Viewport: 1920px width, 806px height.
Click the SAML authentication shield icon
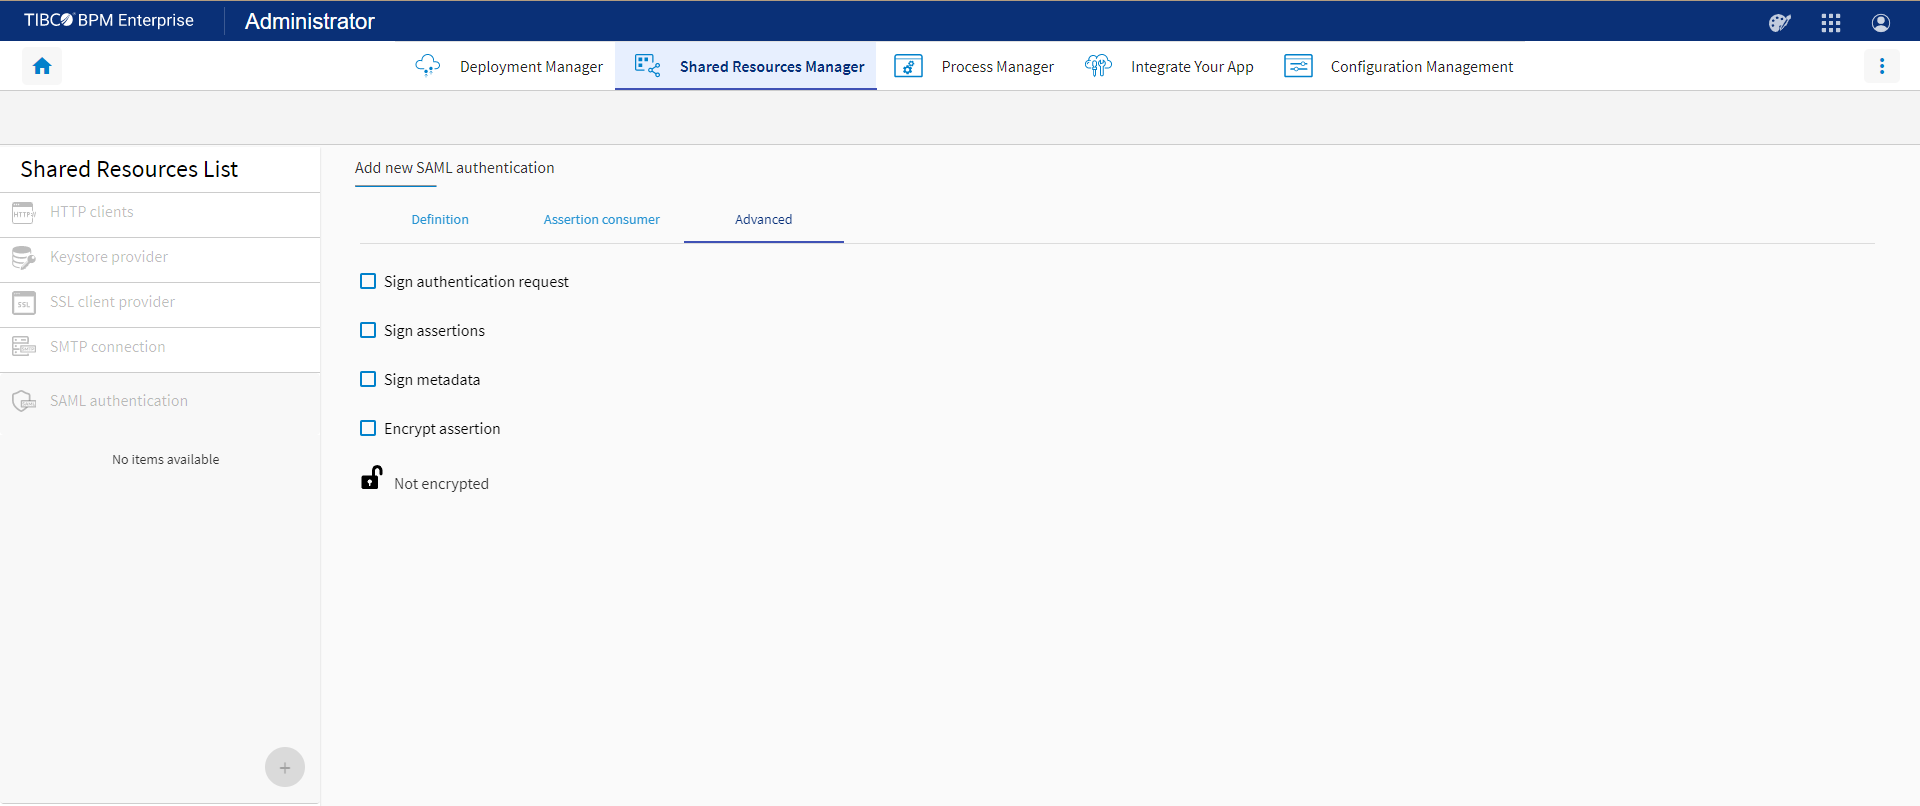[24, 401]
